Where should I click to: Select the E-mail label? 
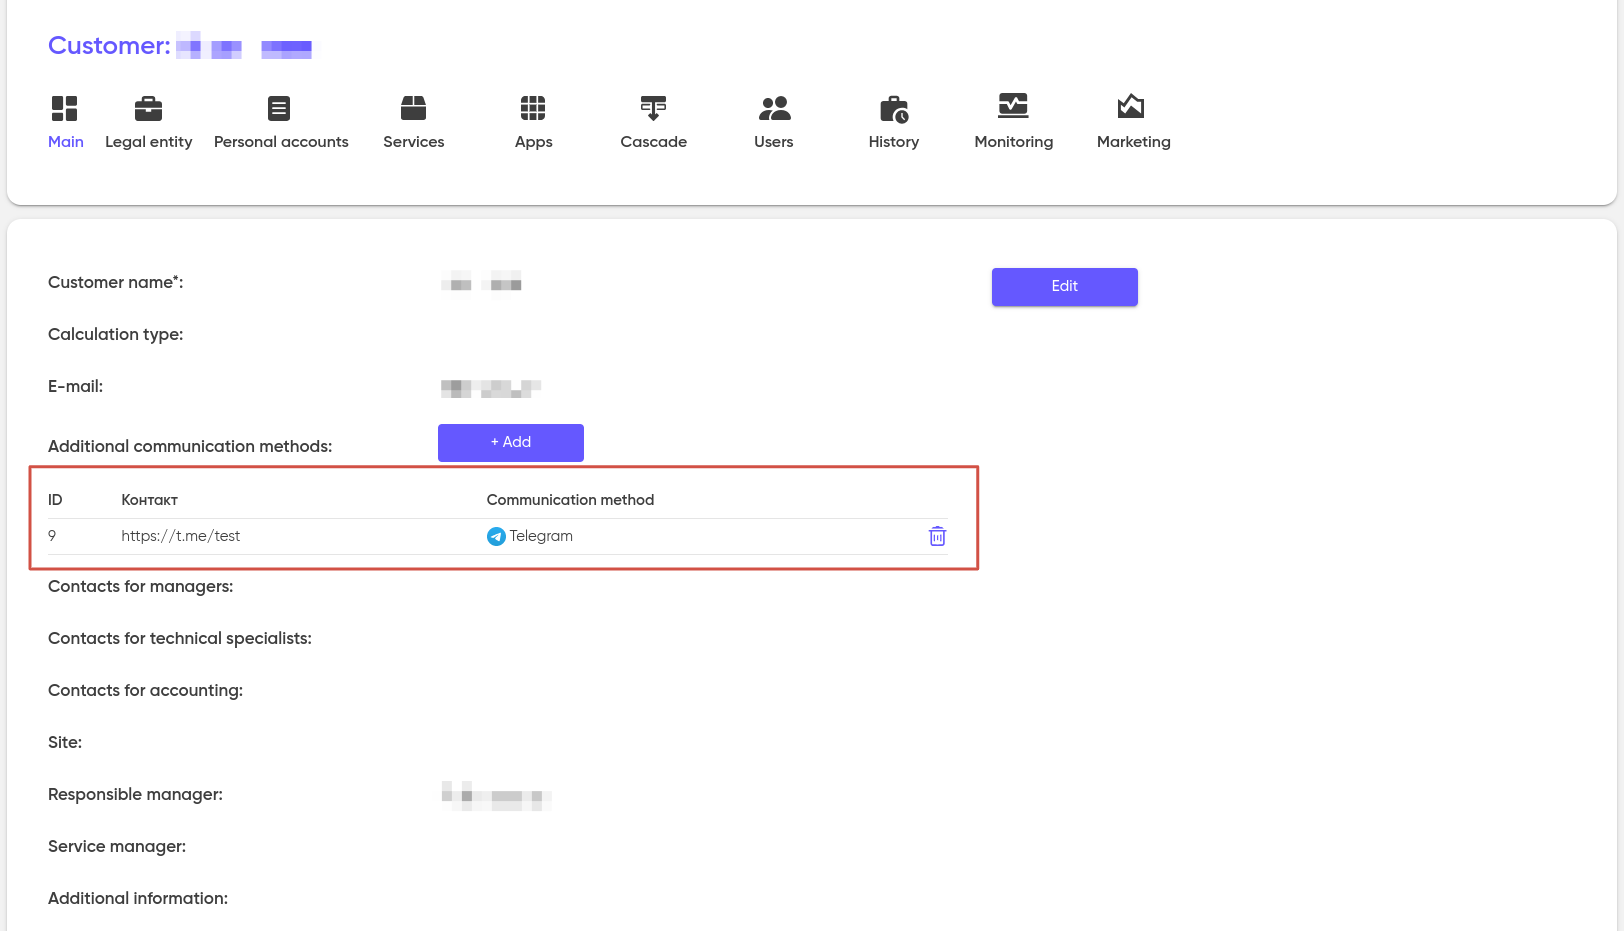click(x=76, y=387)
